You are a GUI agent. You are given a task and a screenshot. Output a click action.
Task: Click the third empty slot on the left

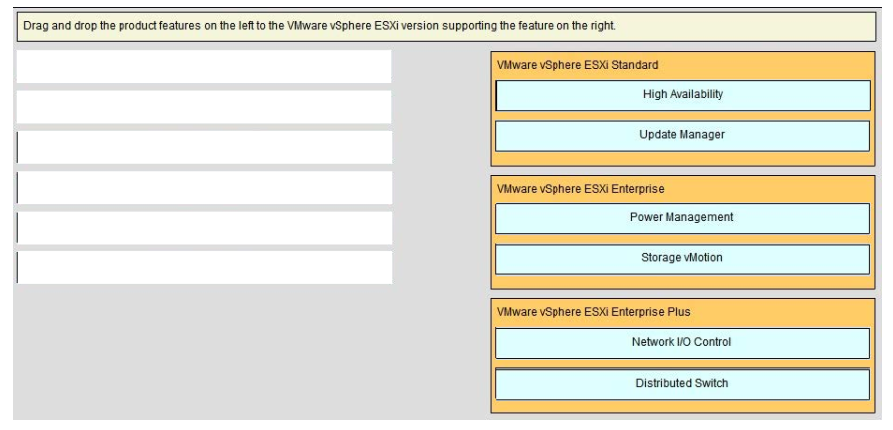click(x=204, y=148)
